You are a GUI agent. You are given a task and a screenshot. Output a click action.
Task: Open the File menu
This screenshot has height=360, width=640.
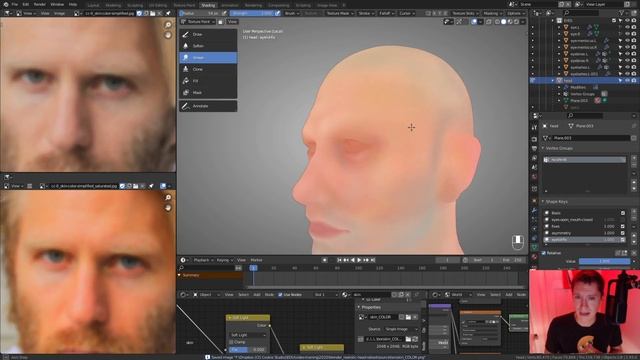[x=15, y=4]
